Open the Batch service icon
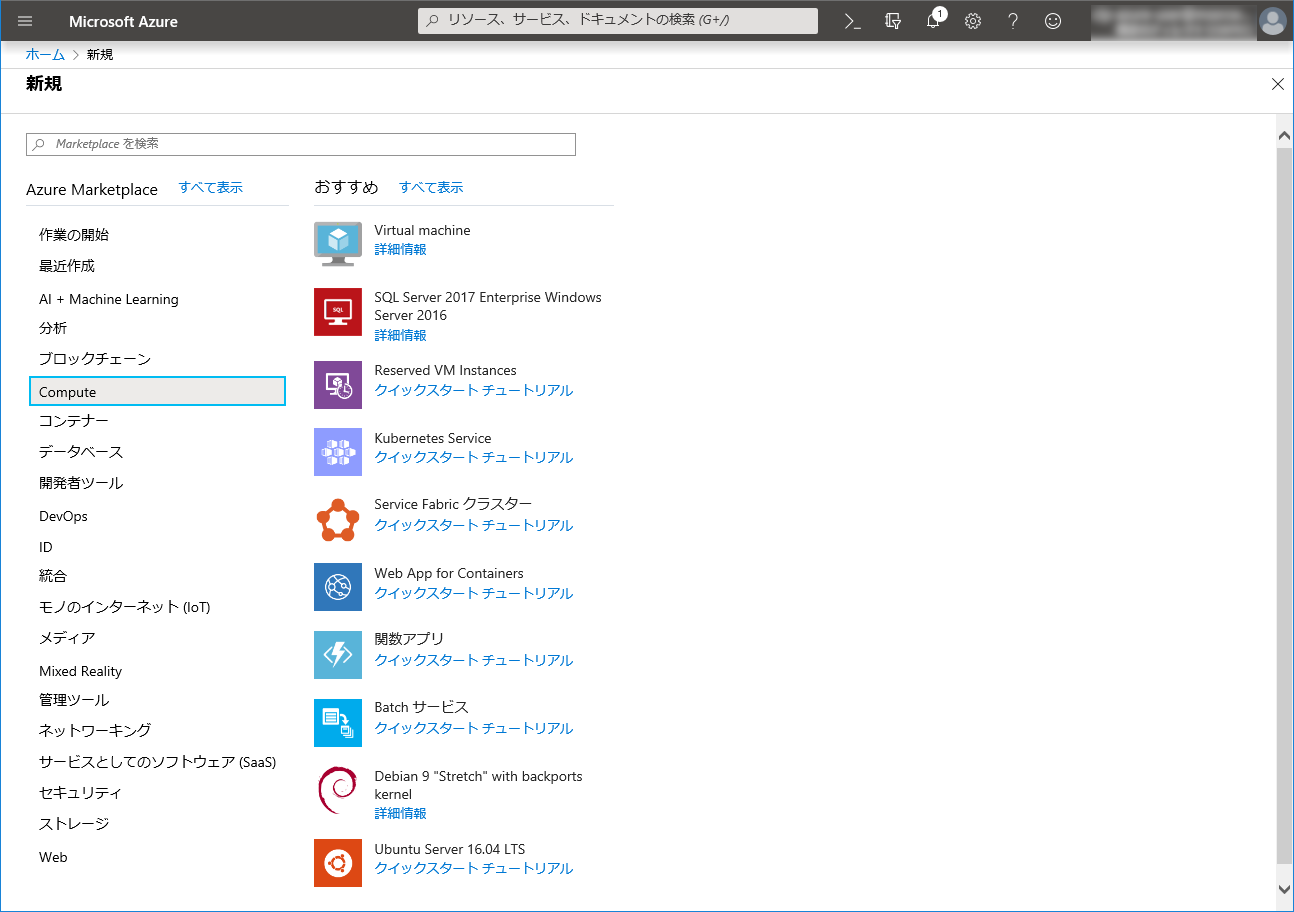Screen dimensions: 1294x912 point(337,722)
